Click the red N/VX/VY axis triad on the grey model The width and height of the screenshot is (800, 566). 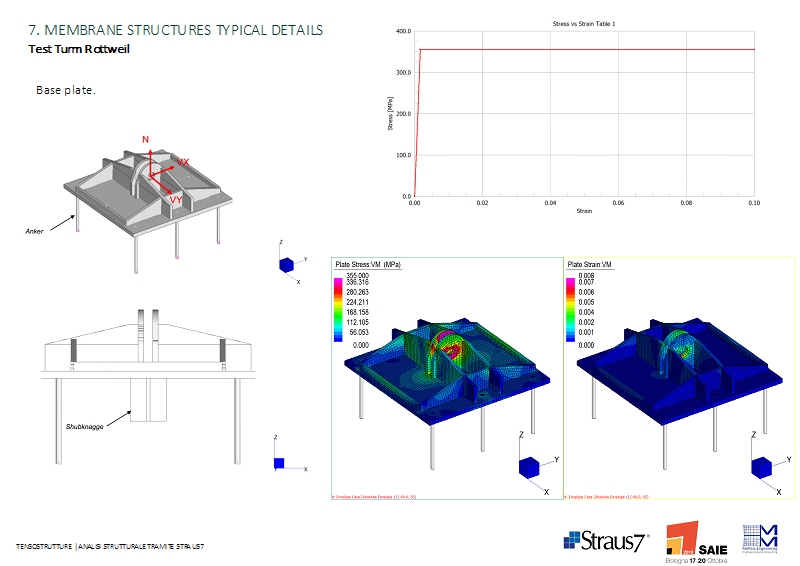(160, 172)
